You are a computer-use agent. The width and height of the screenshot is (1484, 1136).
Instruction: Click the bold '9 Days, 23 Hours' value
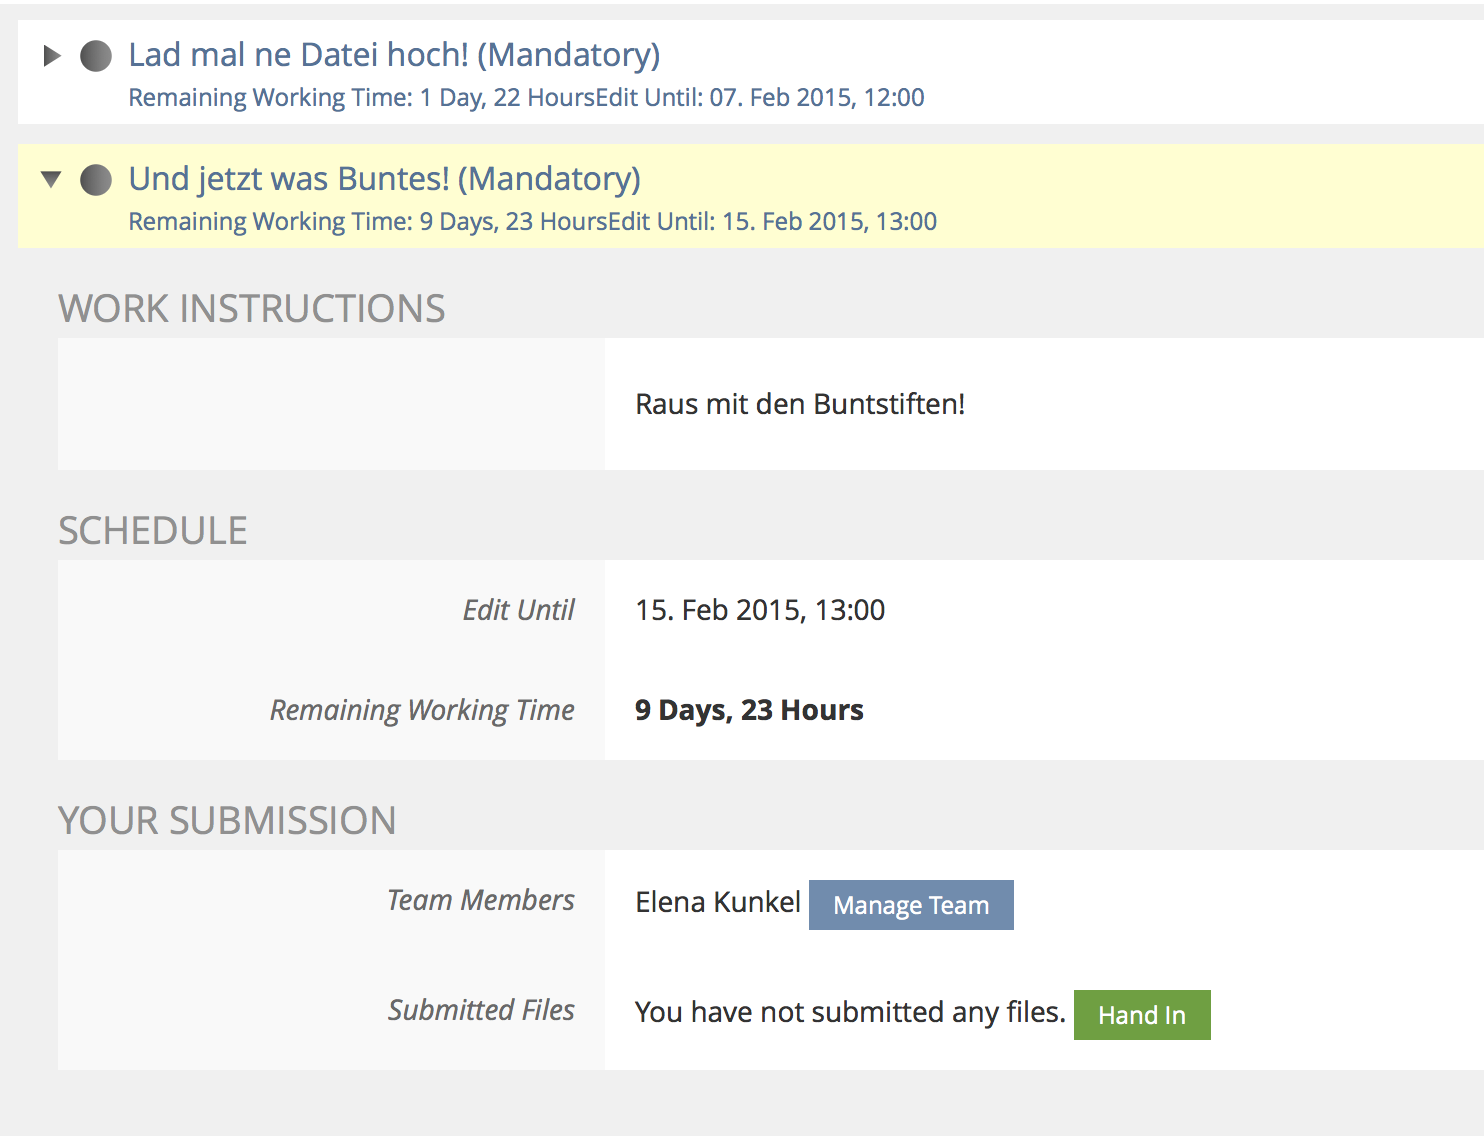pyautogui.click(x=748, y=710)
